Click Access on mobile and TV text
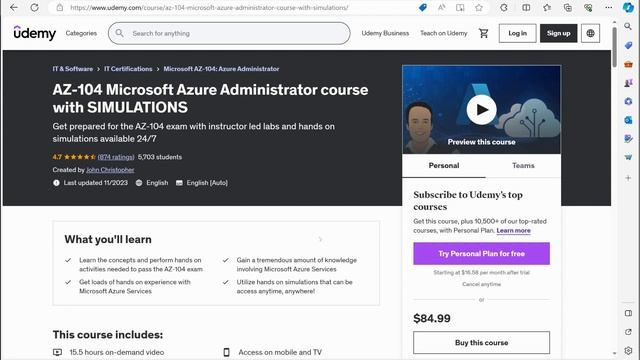 280,352
